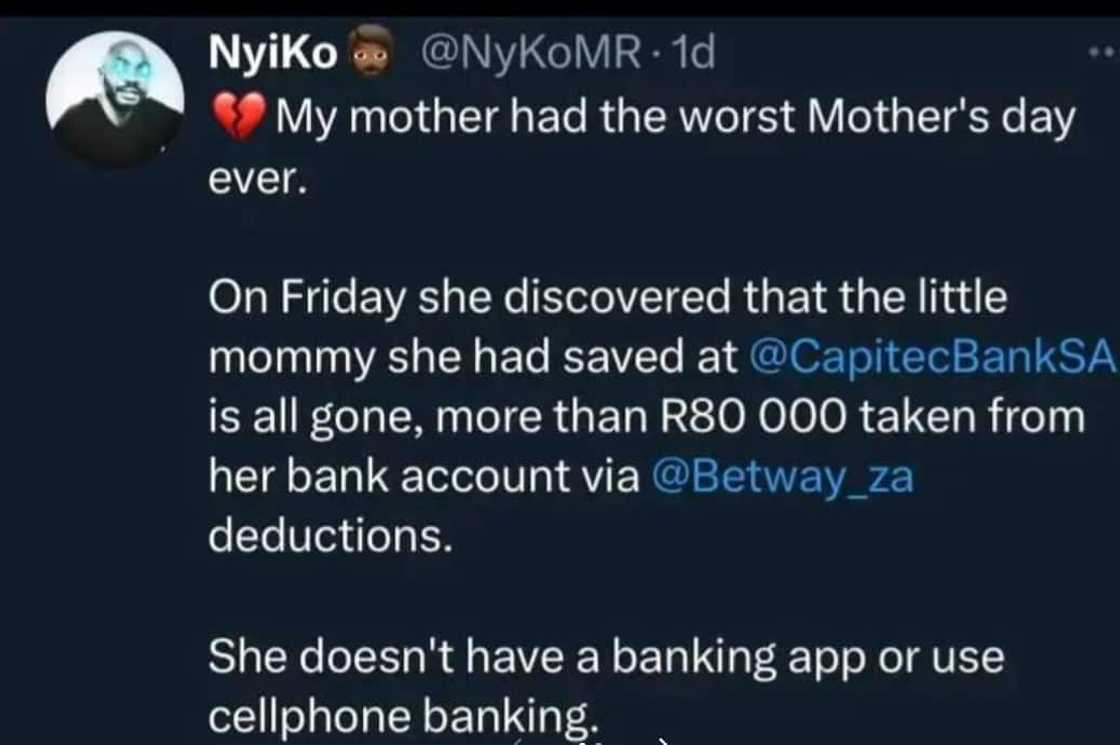This screenshot has height=745, width=1120.
Task: Open the @NyKoMR handle link
Action: 529,53
